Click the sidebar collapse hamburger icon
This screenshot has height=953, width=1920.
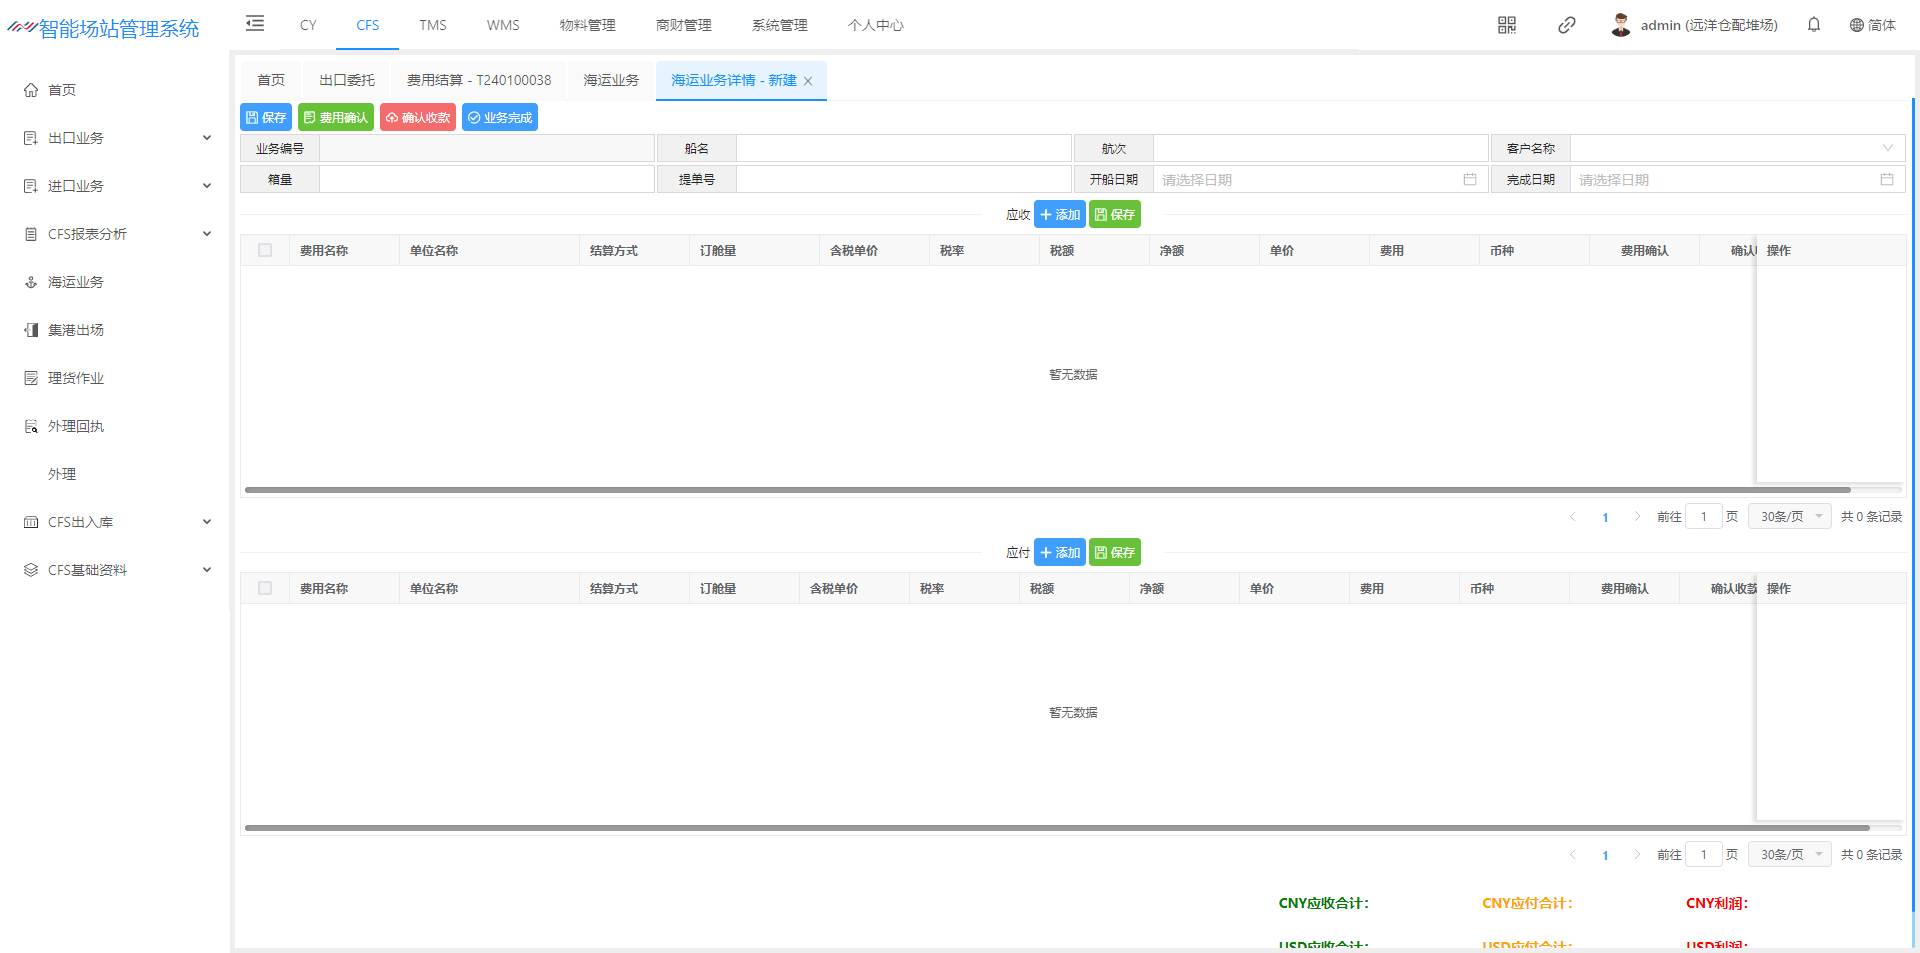(255, 24)
